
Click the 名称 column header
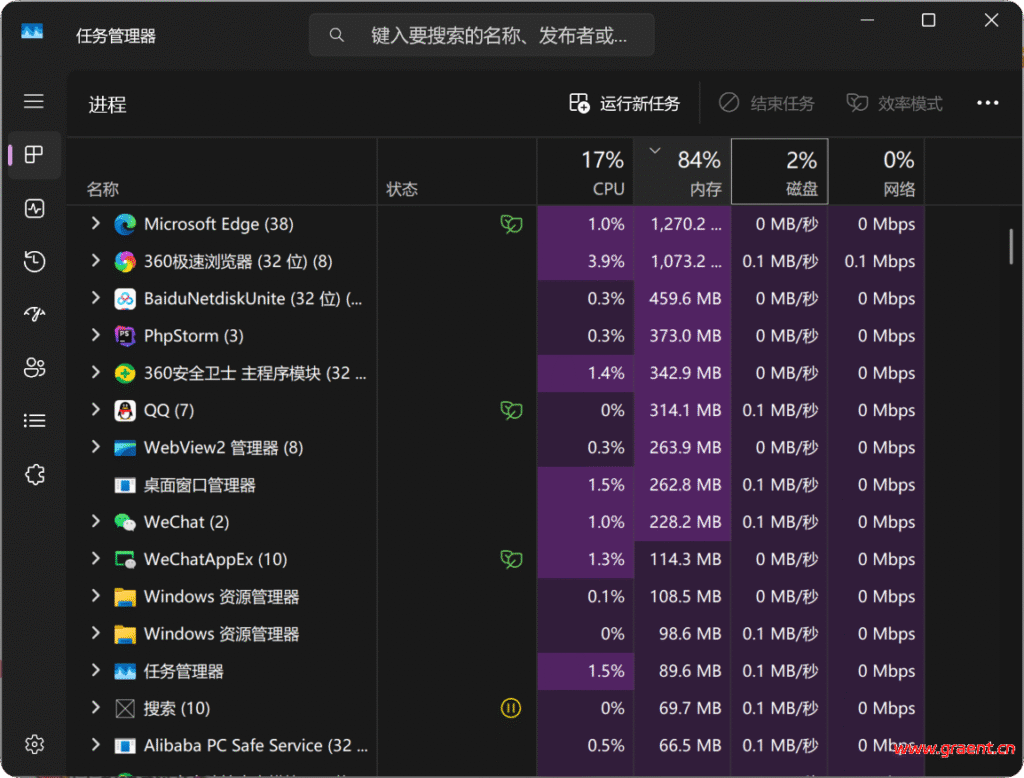103,189
